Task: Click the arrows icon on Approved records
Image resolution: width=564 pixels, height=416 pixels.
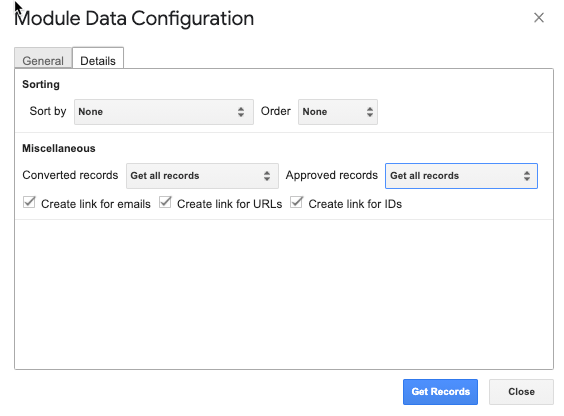Action: 527,176
